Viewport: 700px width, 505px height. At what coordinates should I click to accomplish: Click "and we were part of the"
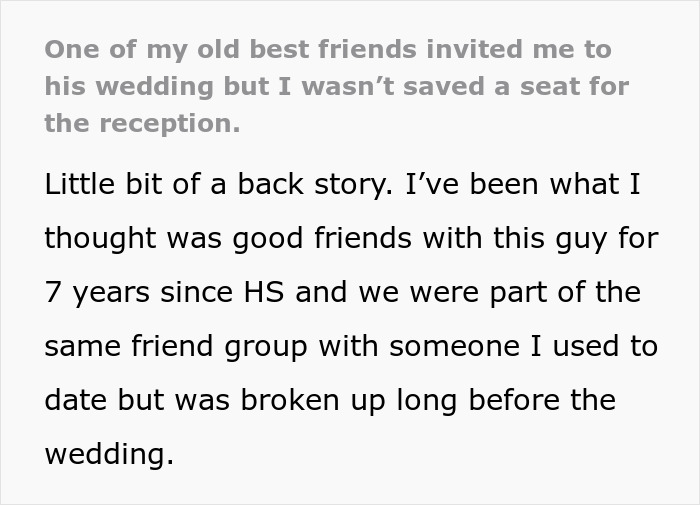(x=468, y=292)
